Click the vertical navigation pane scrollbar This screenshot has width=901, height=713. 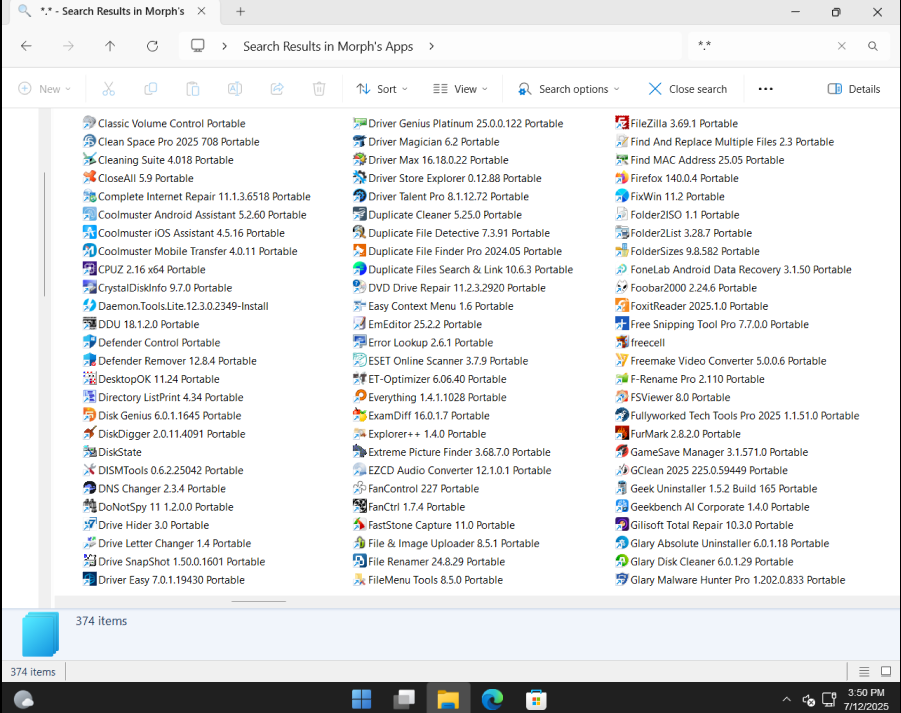44,234
